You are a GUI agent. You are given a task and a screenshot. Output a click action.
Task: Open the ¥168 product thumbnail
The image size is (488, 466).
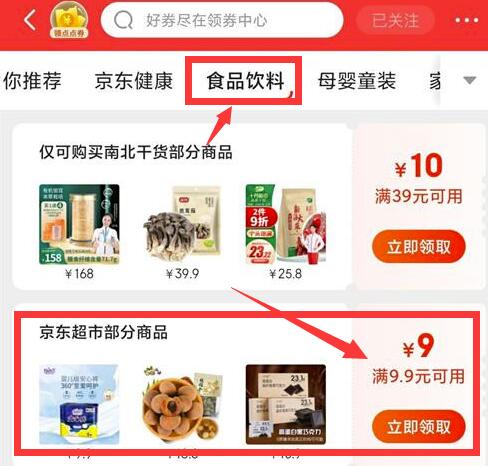pos(79,224)
